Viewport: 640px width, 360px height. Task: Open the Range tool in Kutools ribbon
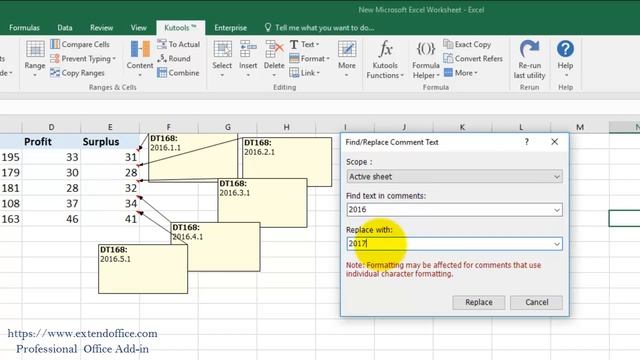(x=35, y=59)
